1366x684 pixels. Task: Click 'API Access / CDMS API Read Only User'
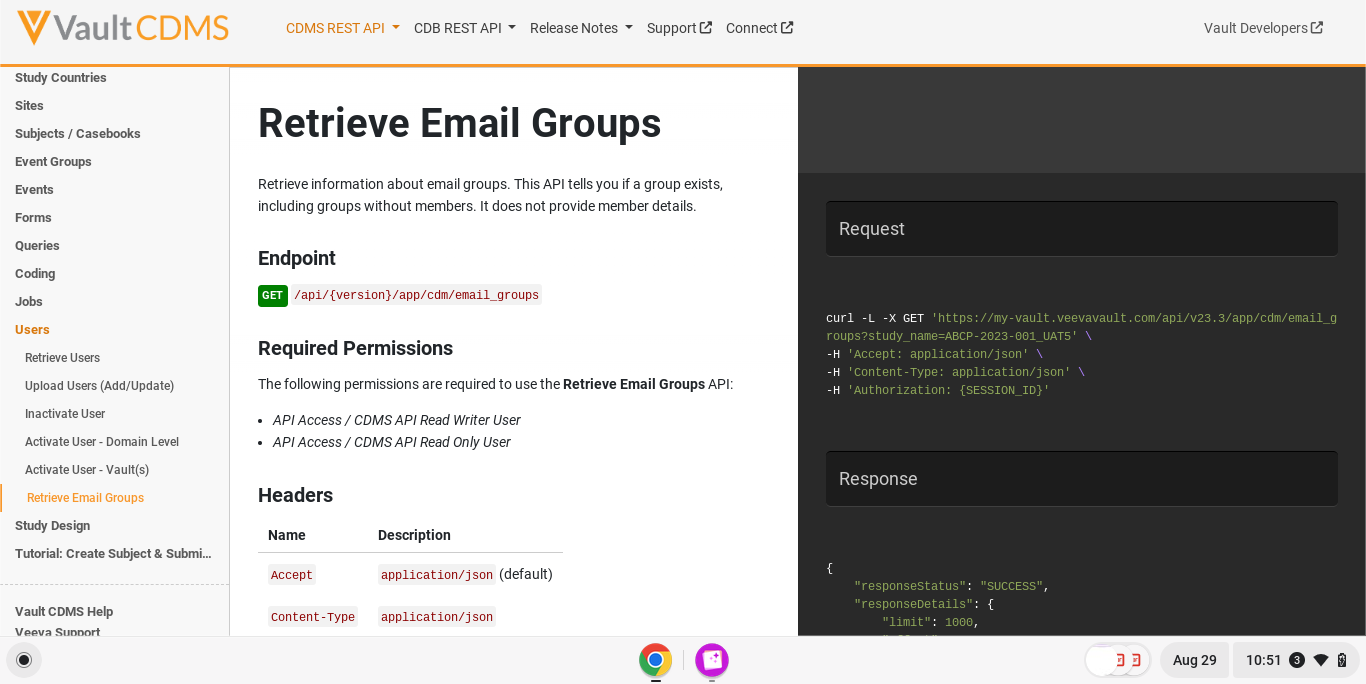pyautogui.click(x=391, y=442)
